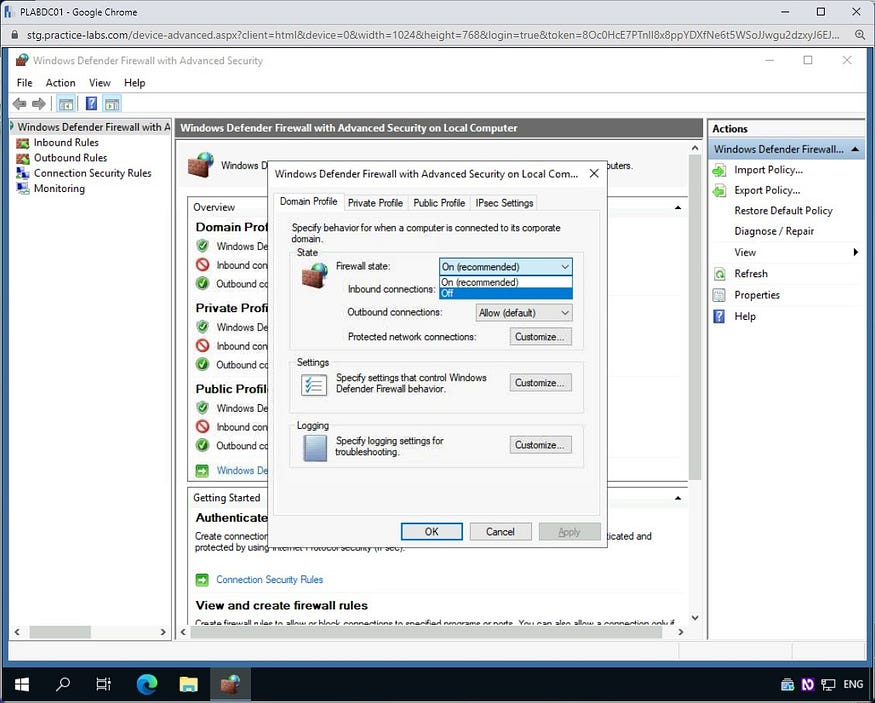Close the firewall properties dialog

[594, 174]
